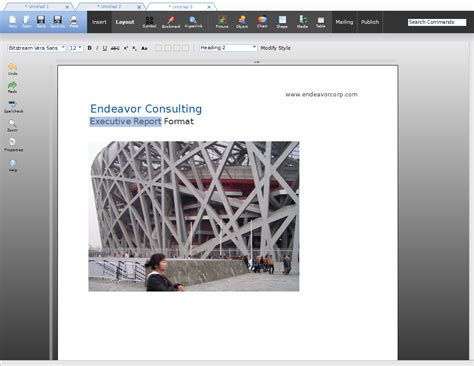
Task: Insert a Shape
Action: click(282, 22)
